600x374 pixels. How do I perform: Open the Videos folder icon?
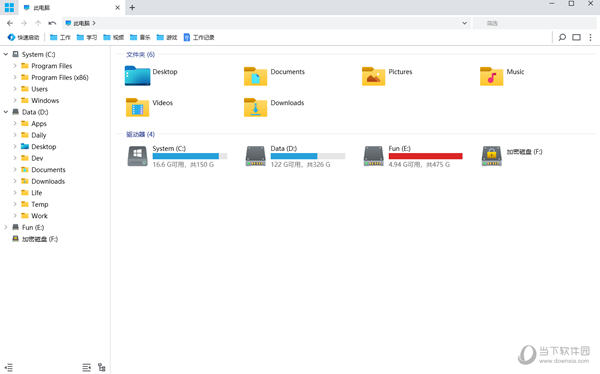[137, 107]
